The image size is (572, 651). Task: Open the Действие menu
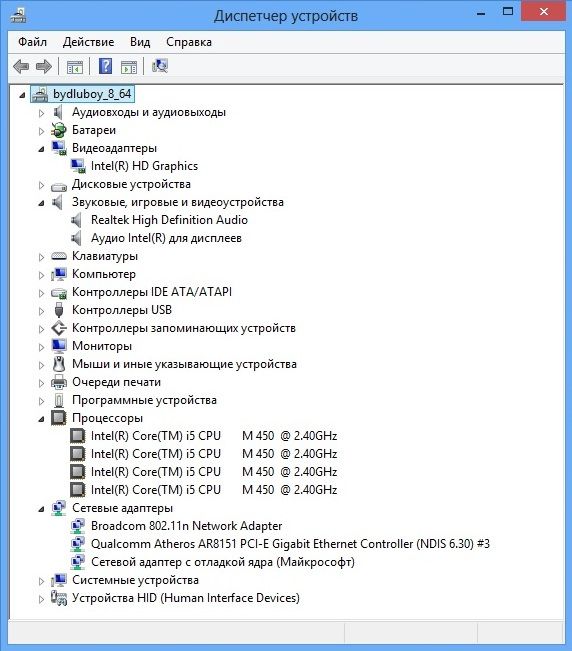(x=88, y=42)
